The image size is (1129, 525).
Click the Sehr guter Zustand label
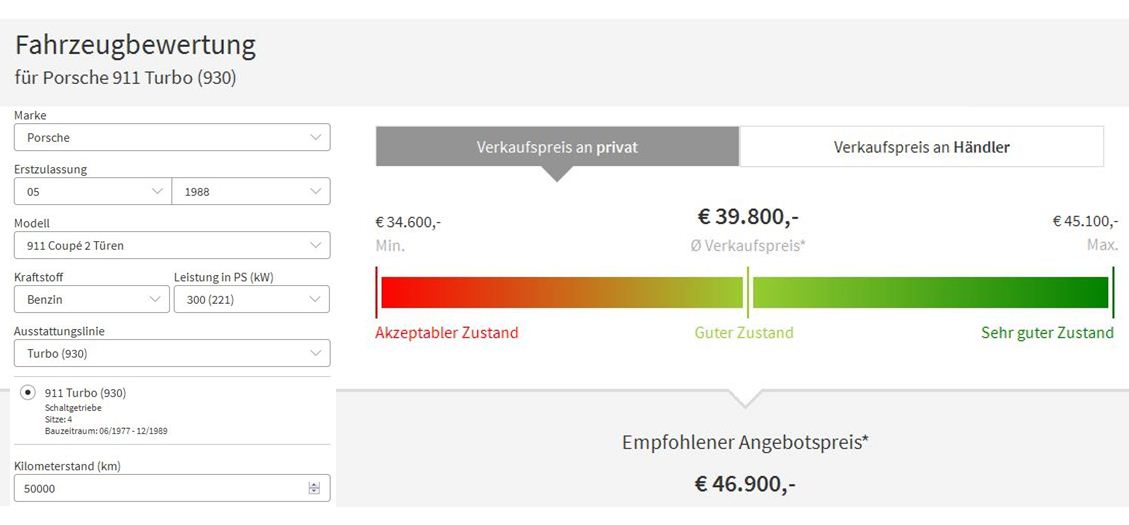(1047, 333)
